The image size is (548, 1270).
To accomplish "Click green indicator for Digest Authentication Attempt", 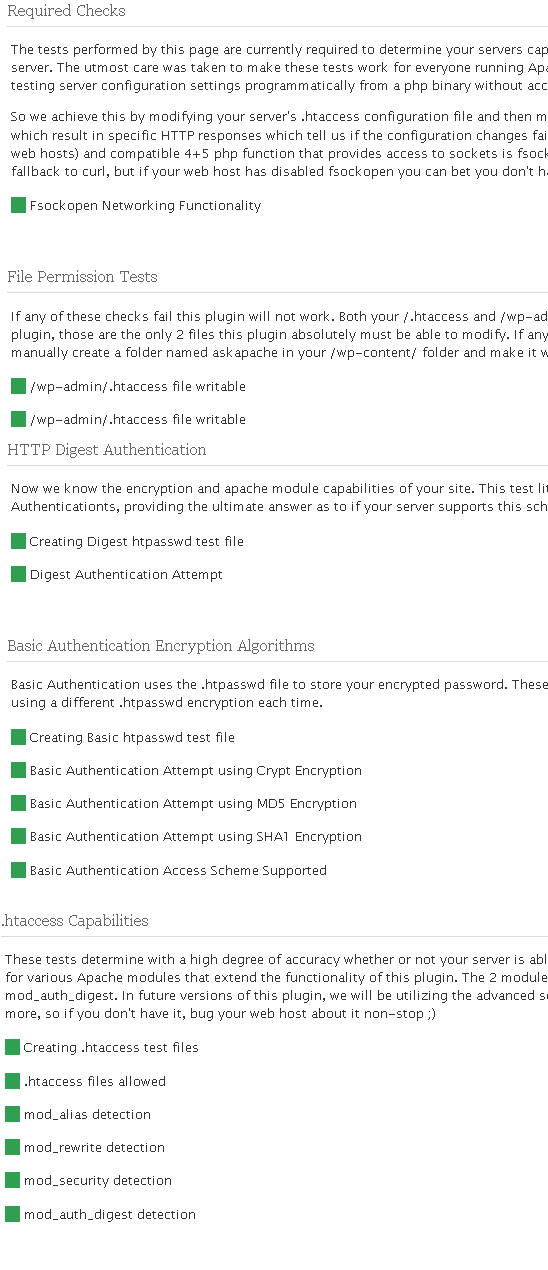I will (x=18, y=574).
